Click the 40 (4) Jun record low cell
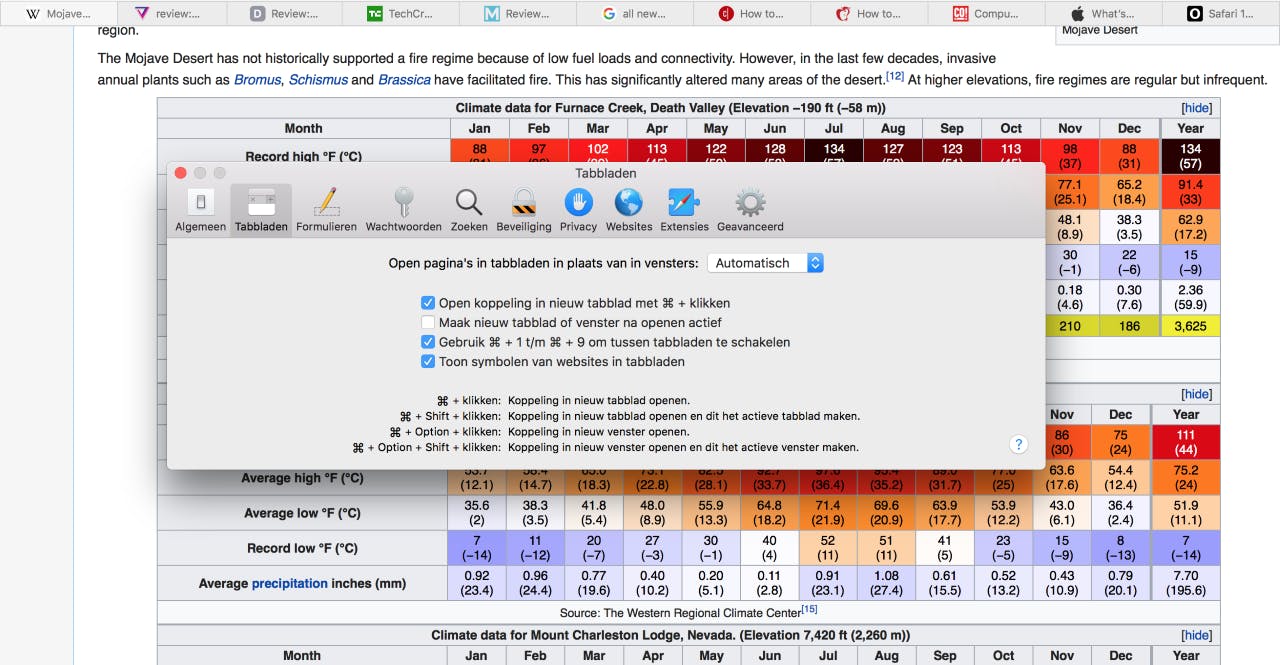Image resolution: width=1280 pixels, height=665 pixels. point(769,548)
